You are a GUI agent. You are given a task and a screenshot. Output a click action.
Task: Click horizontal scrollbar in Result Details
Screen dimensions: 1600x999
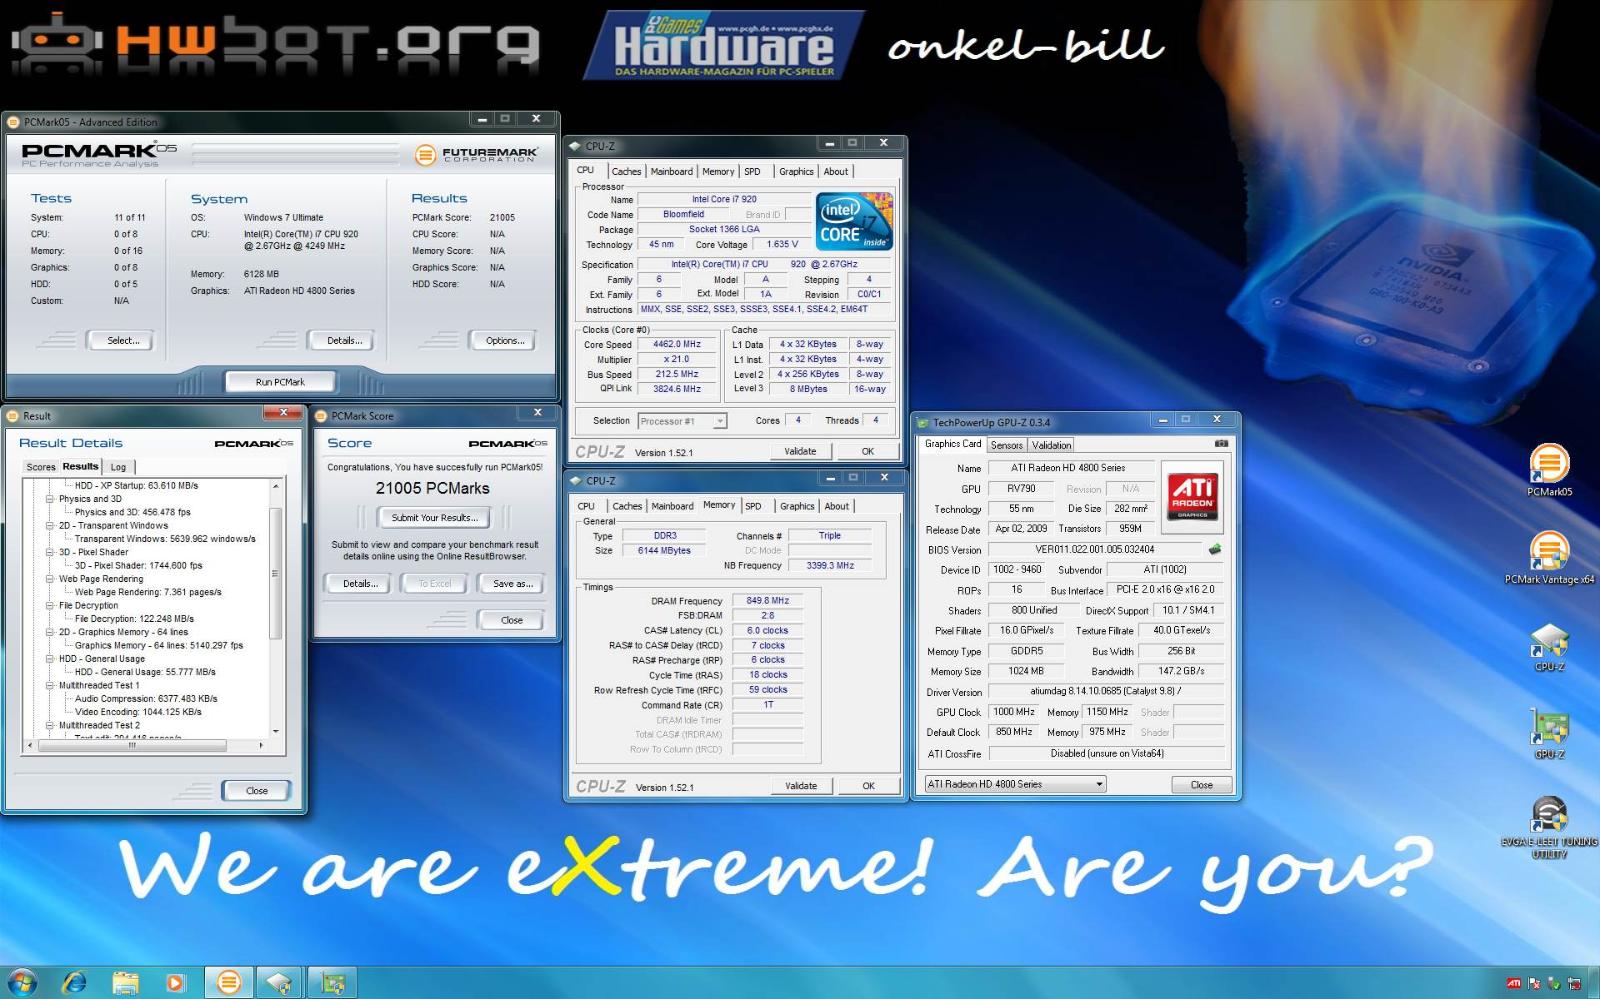132,745
